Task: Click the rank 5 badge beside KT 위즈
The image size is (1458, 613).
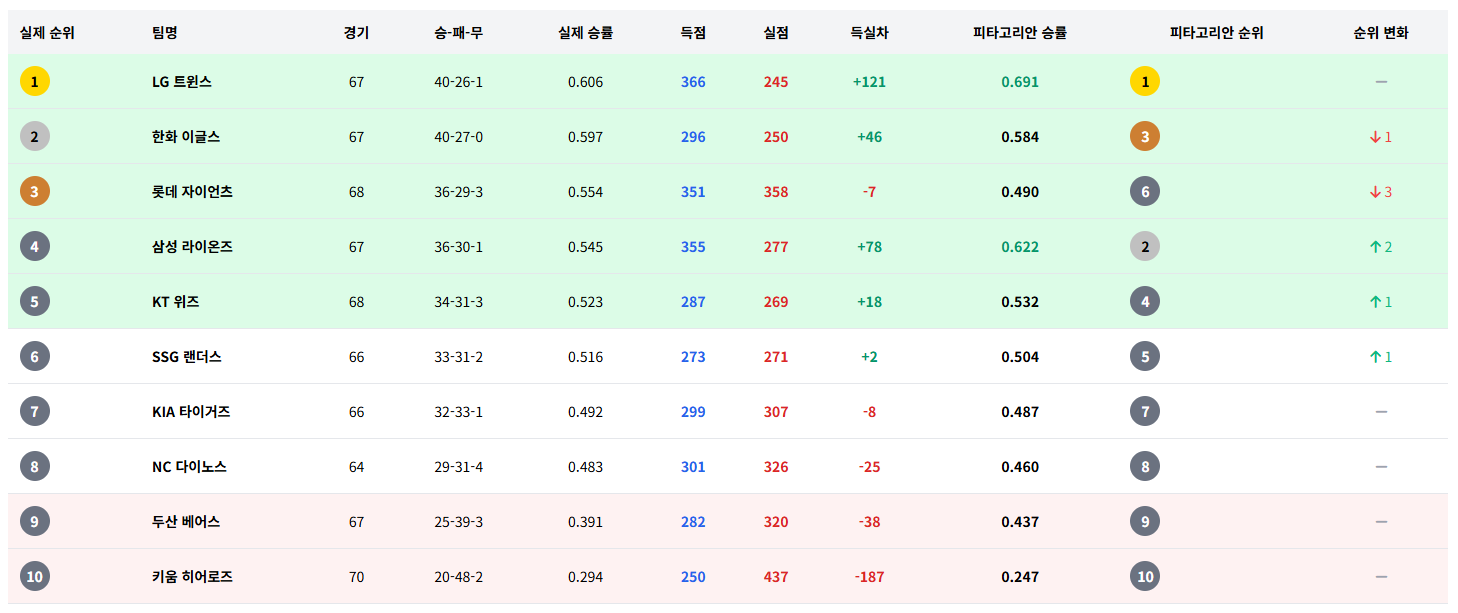Action: [x=35, y=302]
